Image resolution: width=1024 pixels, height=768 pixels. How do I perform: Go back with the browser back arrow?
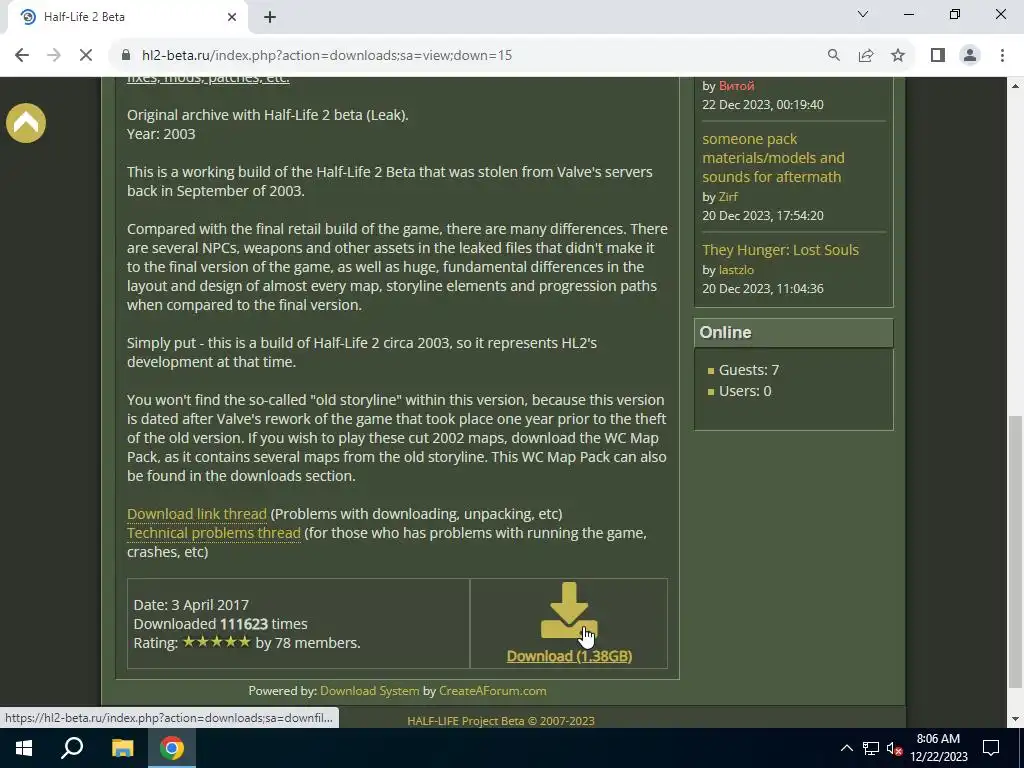pos(22,56)
